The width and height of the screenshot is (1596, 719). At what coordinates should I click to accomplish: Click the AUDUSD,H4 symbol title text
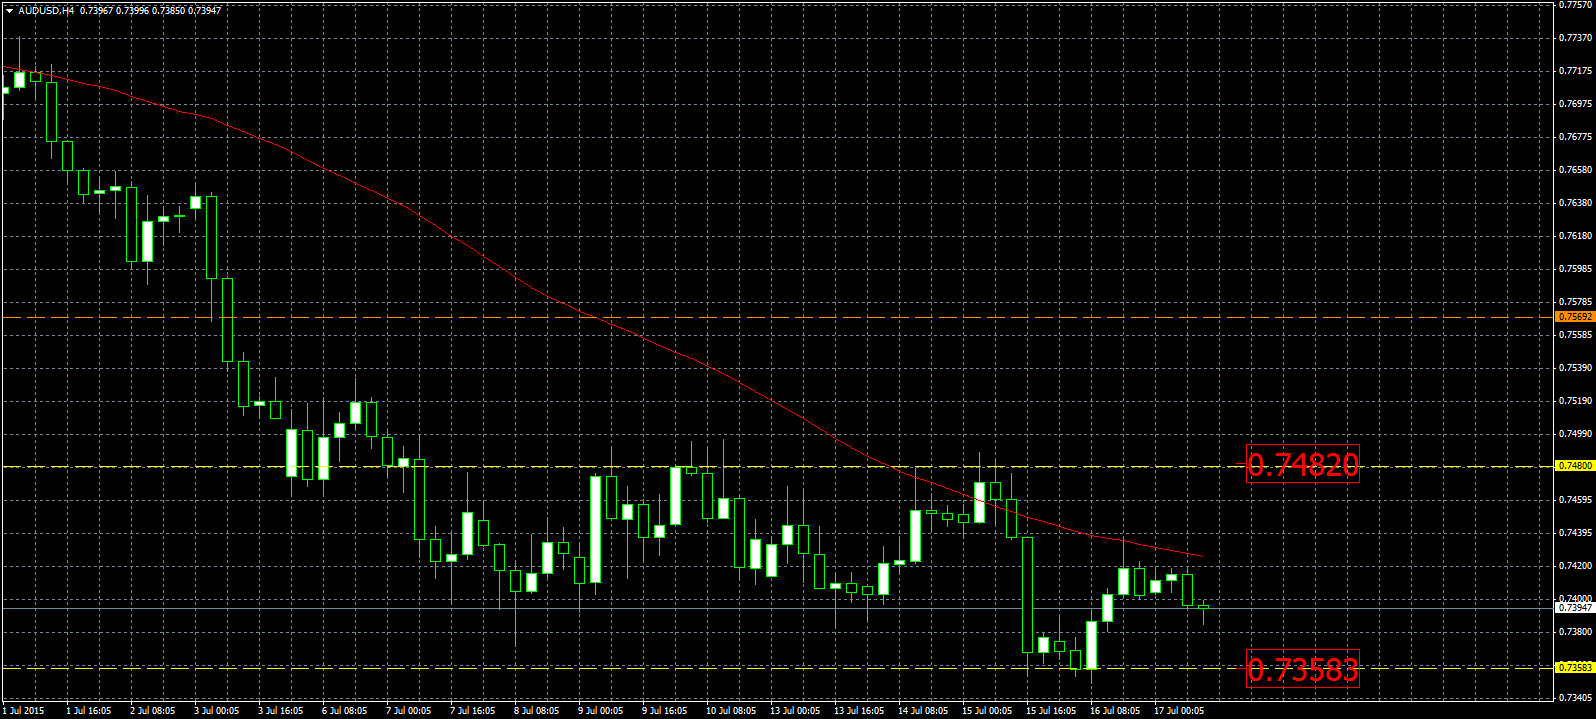46,10
